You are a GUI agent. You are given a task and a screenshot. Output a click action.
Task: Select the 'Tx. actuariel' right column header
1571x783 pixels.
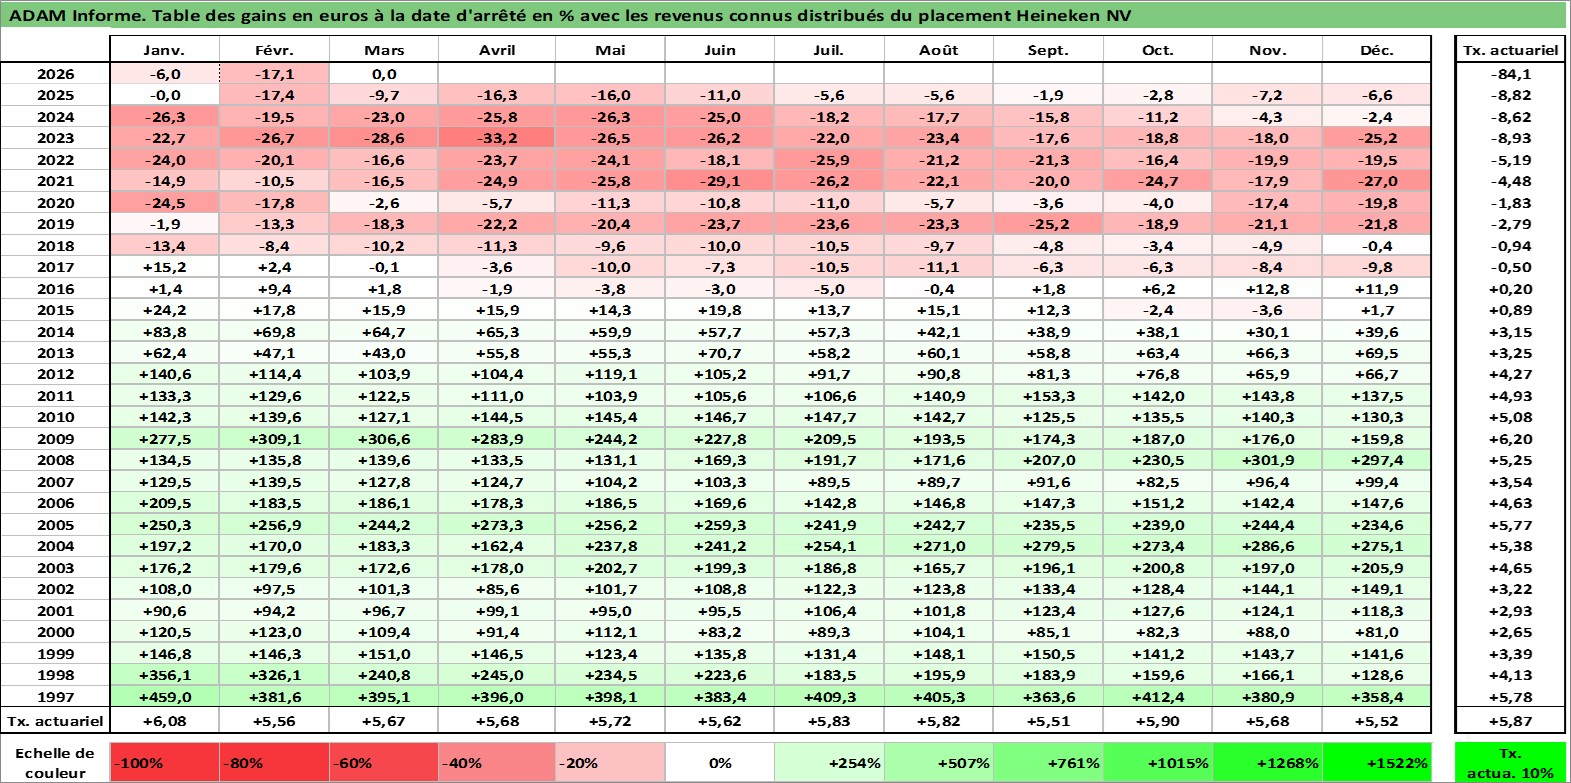(x=1510, y=50)
